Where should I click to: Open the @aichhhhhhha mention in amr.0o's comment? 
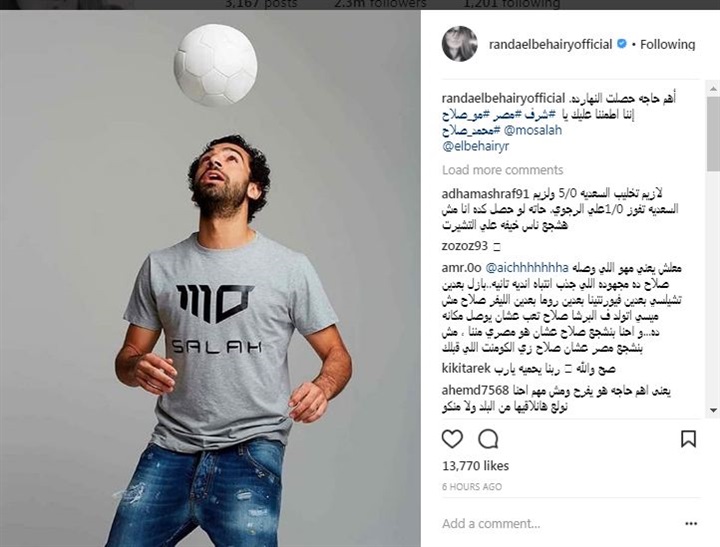coord(527,267)
